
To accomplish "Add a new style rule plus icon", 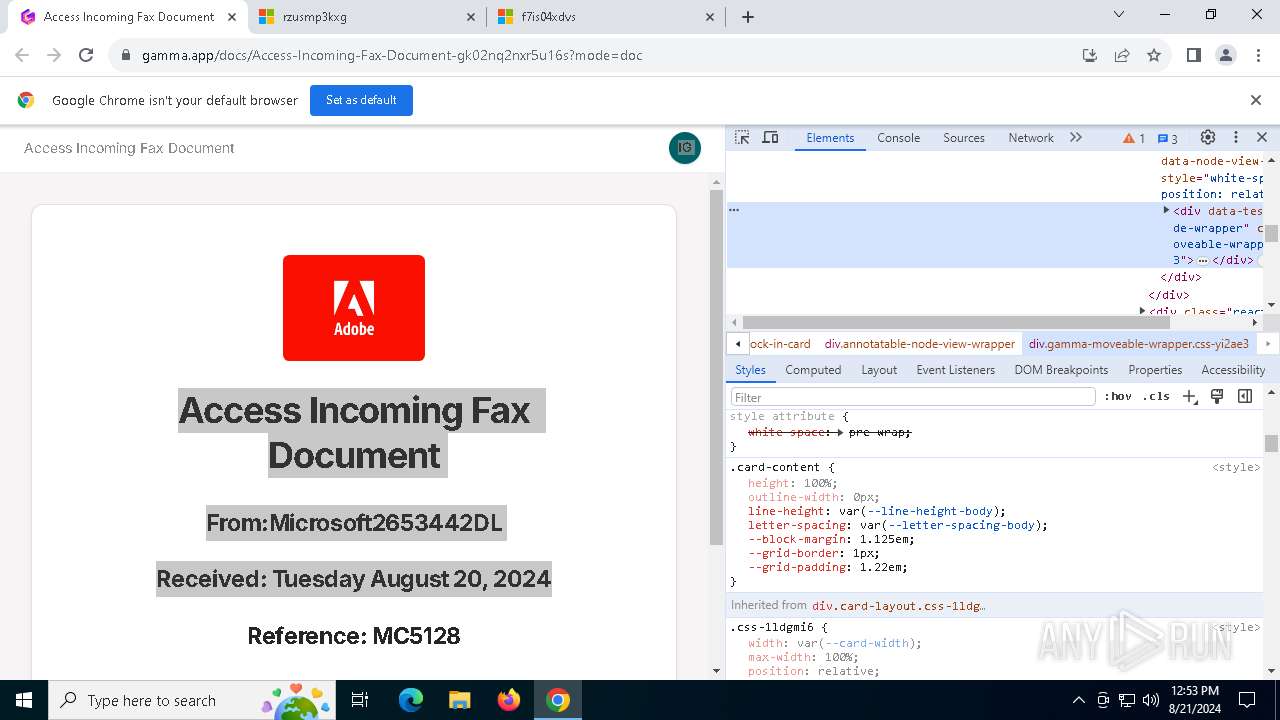I will [1189, 397].
